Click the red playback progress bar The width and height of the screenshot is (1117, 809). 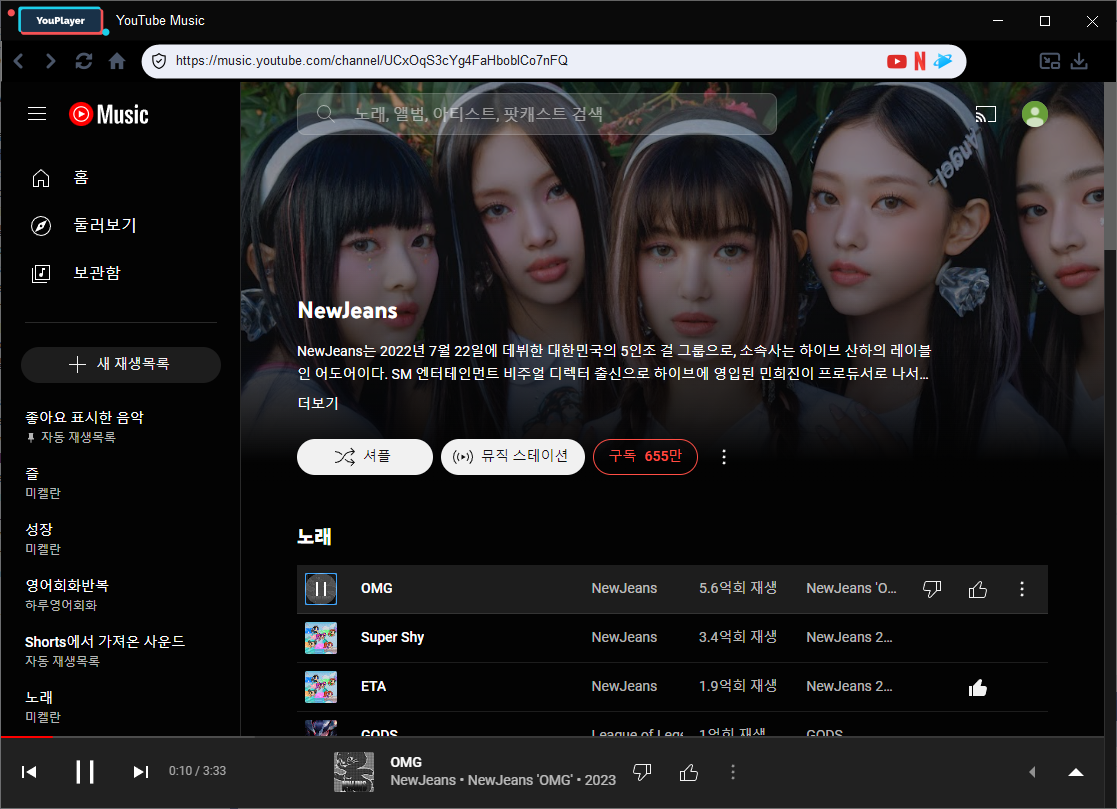(26, 737)
